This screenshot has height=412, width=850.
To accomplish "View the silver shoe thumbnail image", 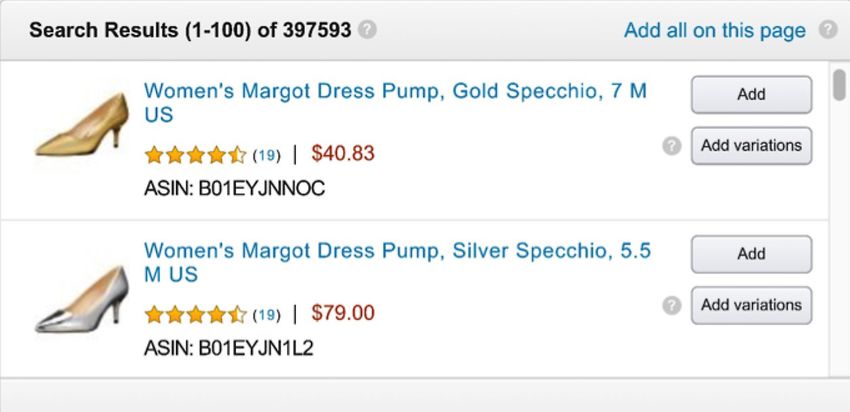I will (82, 299).
